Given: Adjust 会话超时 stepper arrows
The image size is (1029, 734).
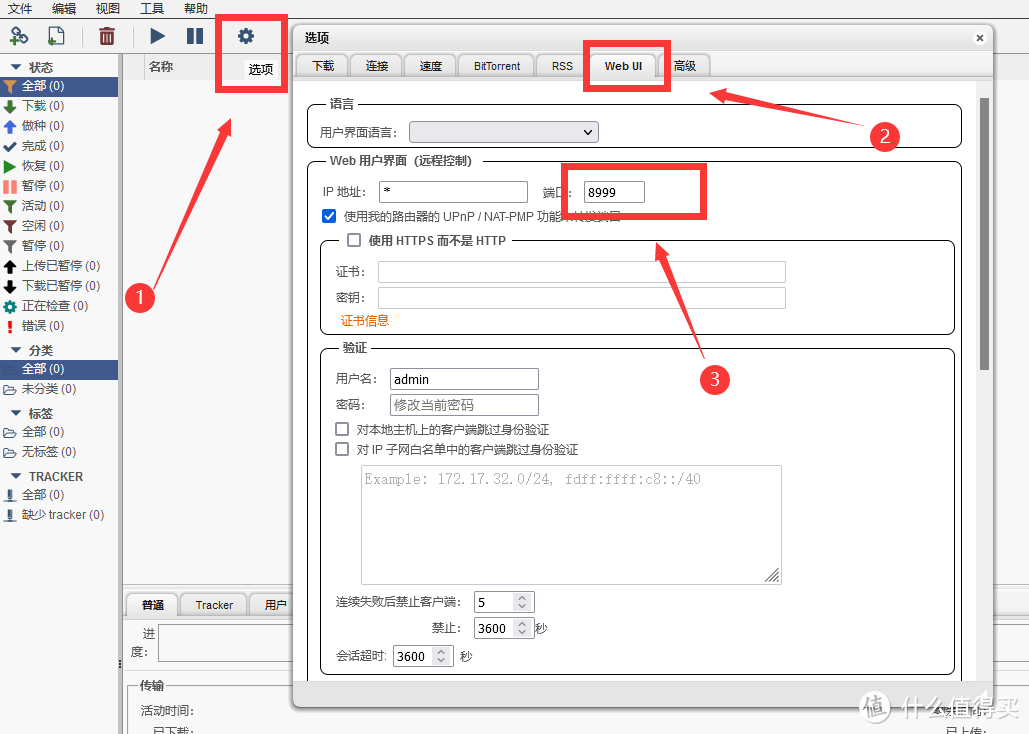Looking at the screenshot, I should (441, 656).
